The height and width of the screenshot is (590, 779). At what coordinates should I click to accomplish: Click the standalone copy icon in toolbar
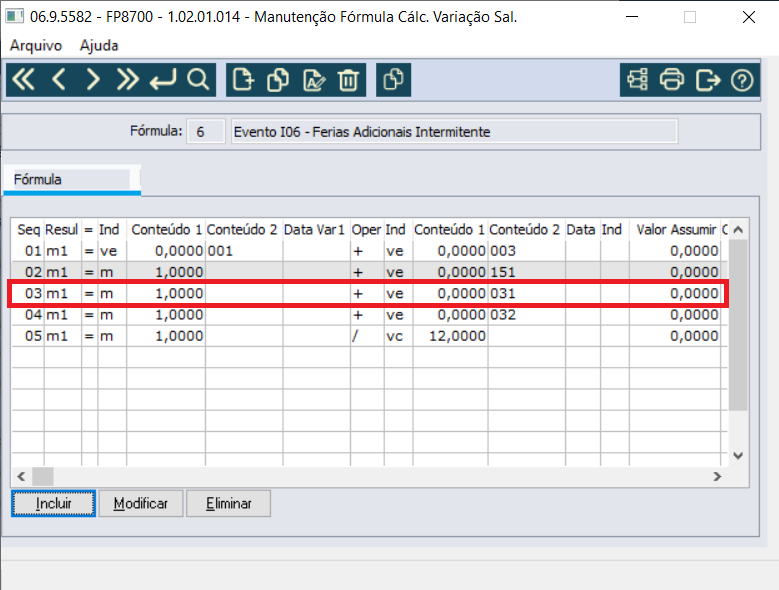tap(393, 79)
